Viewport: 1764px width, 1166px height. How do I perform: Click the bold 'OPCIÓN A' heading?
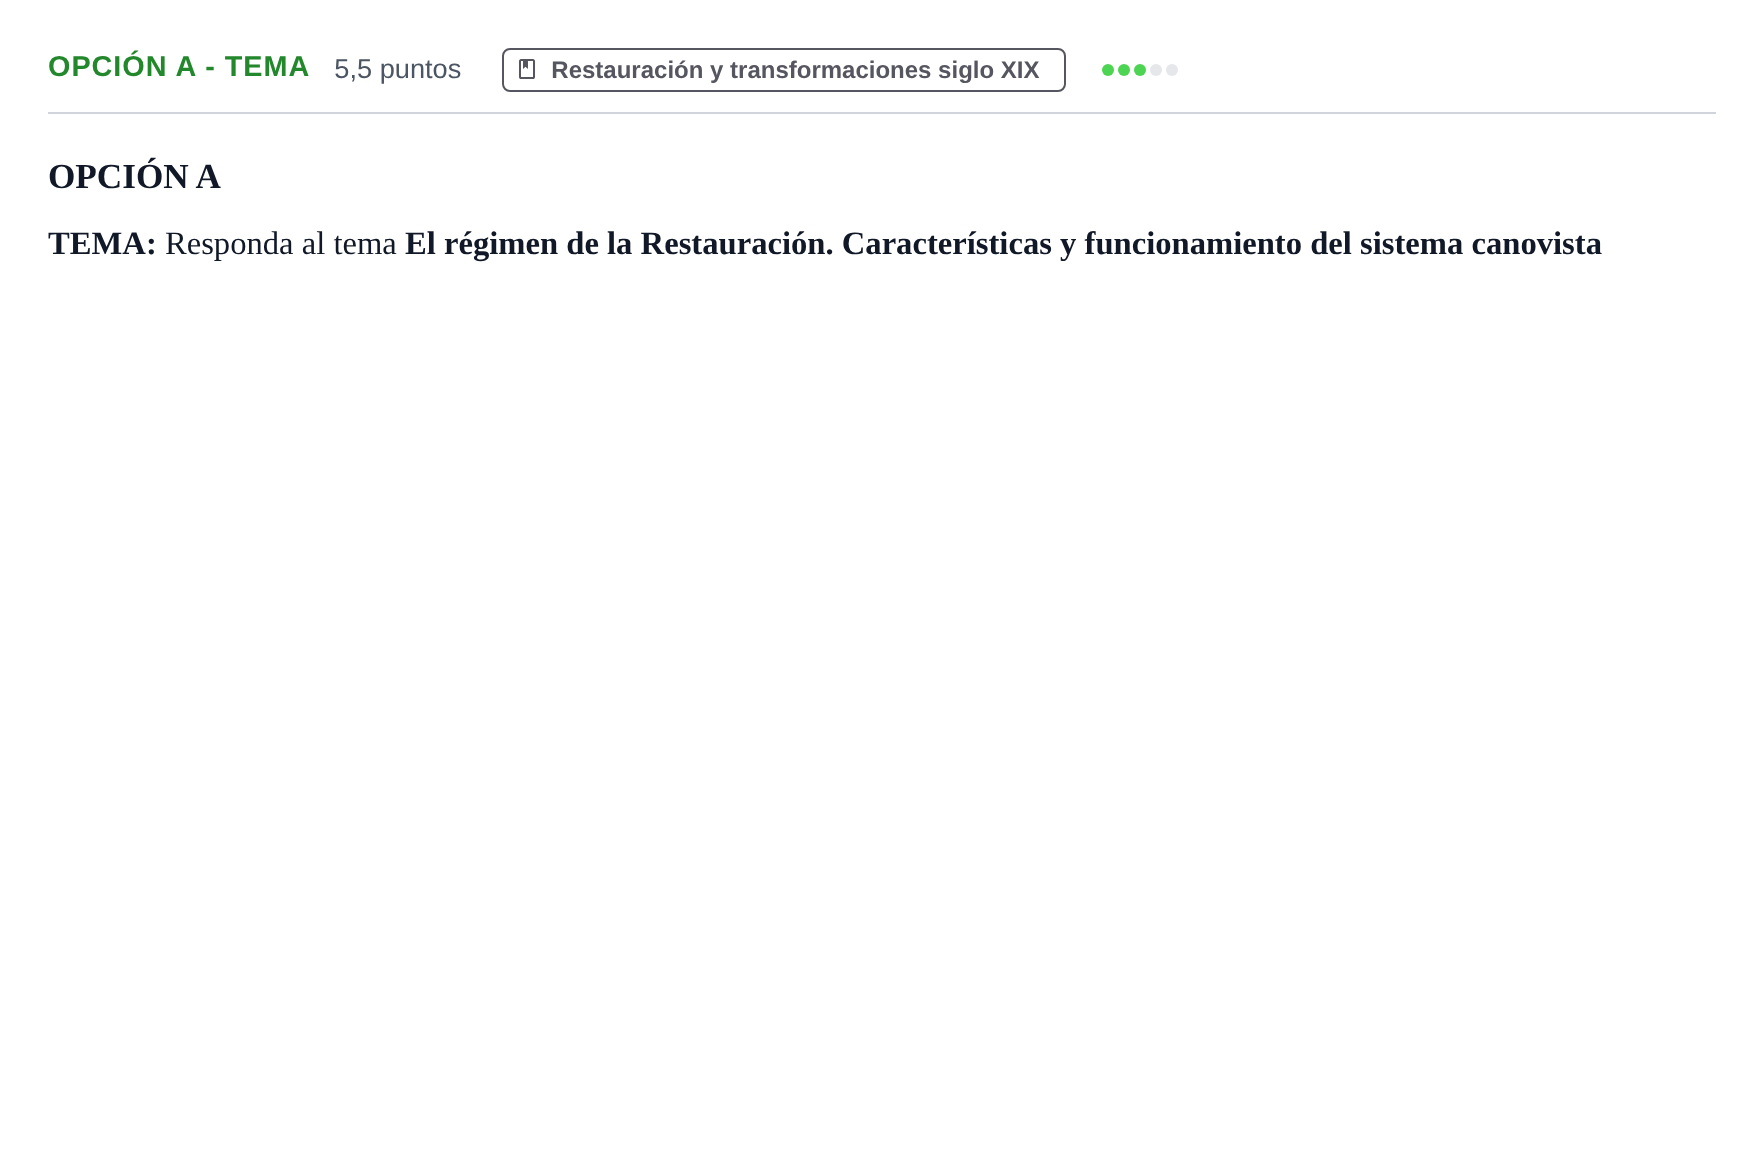tap(134, 177)
